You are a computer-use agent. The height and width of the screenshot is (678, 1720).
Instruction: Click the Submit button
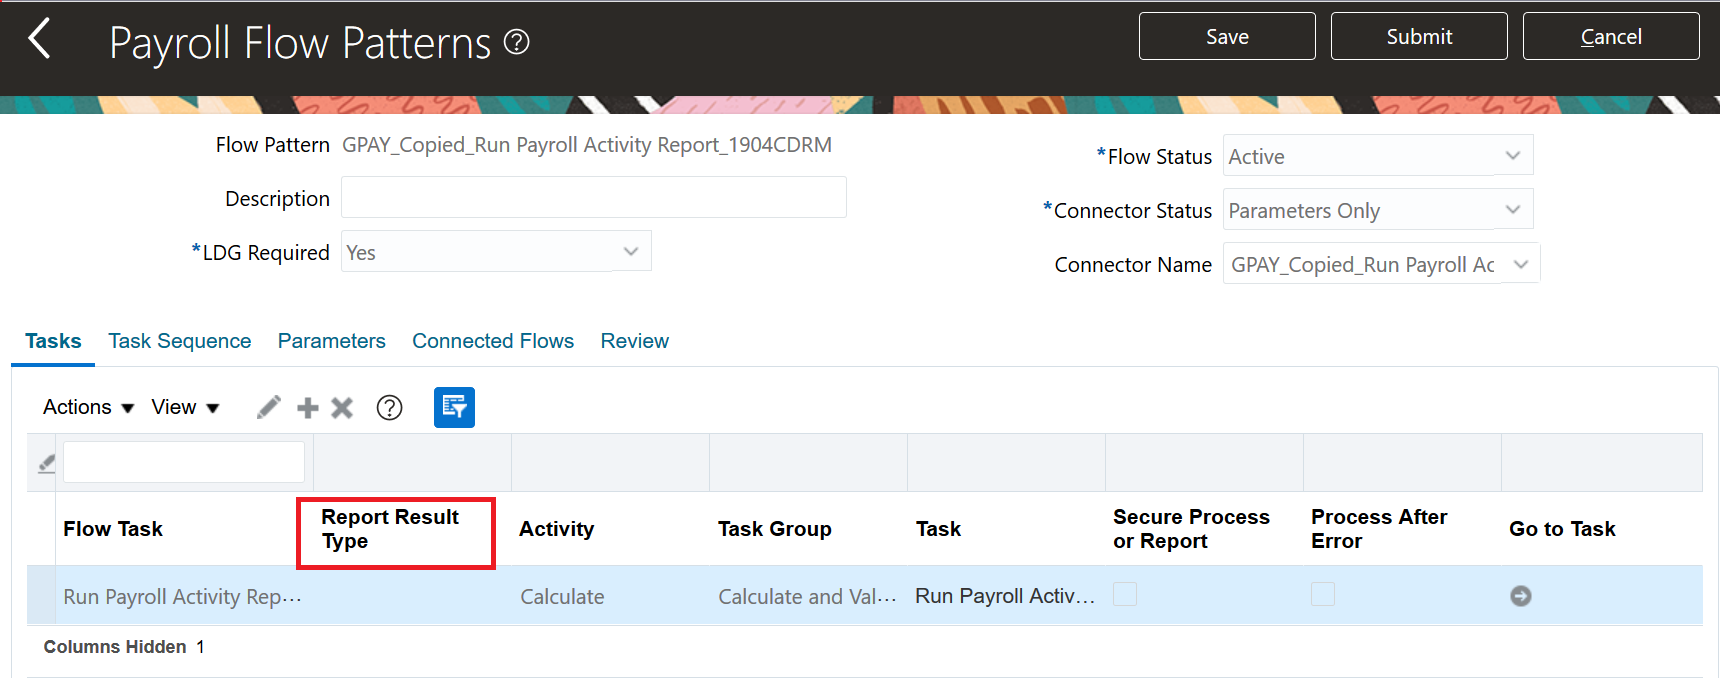(1419, 37)
